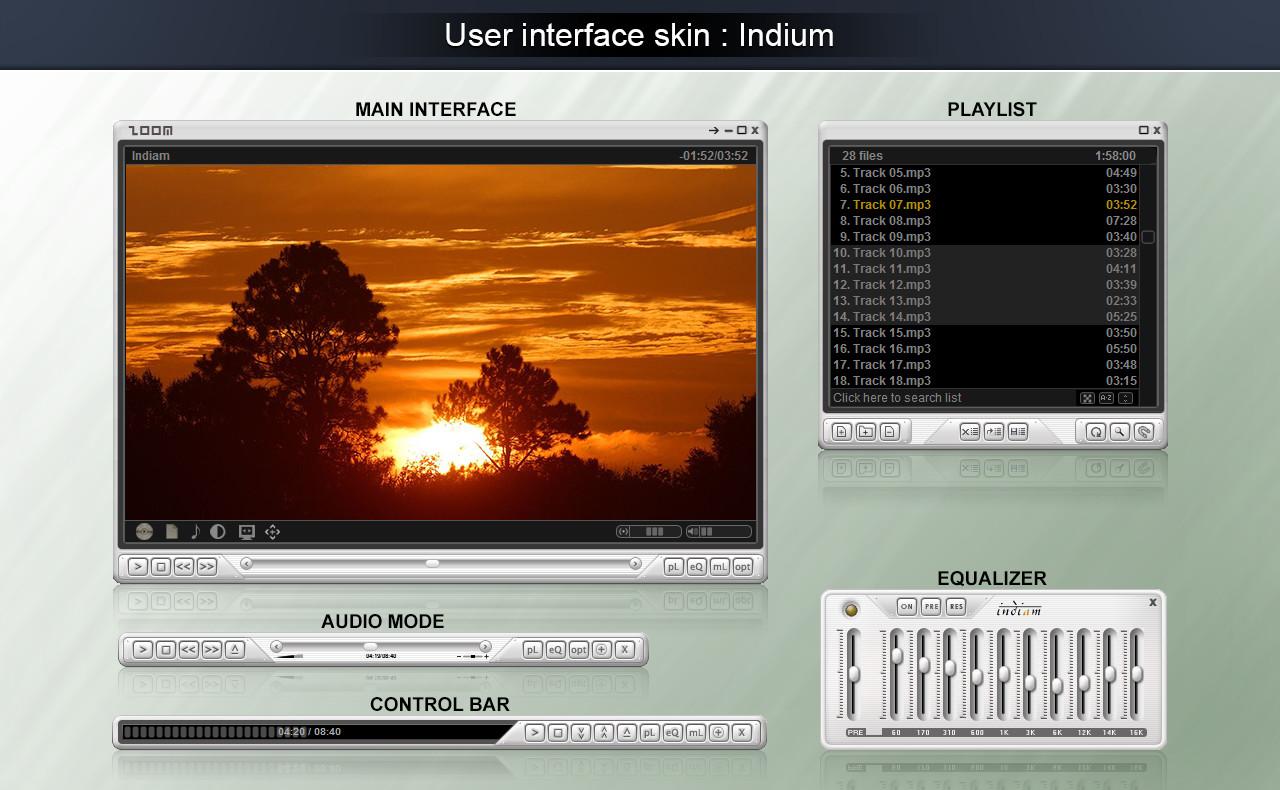Click the contrast adjustment icon under the video
Viewport: 1280px width, 790px height.
click(x=218, y=531)
